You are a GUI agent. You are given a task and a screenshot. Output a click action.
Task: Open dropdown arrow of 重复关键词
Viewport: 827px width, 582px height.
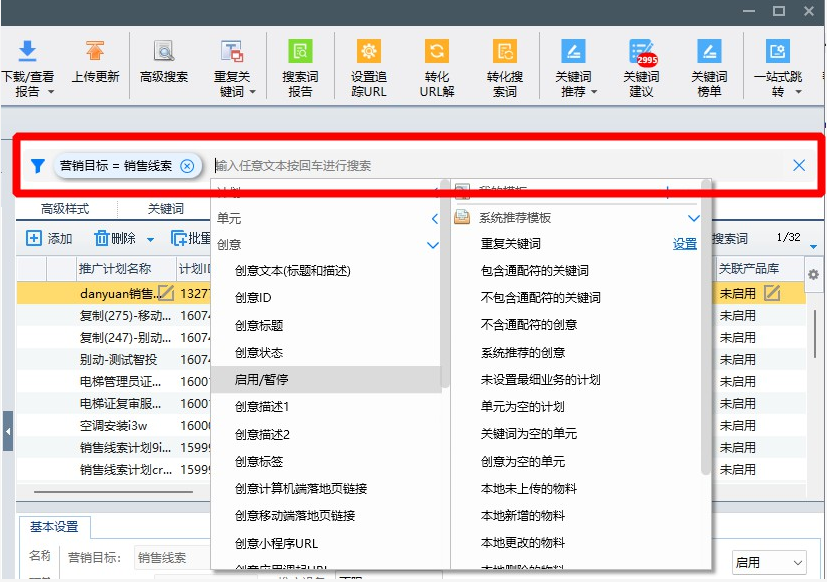pos(252,92)
